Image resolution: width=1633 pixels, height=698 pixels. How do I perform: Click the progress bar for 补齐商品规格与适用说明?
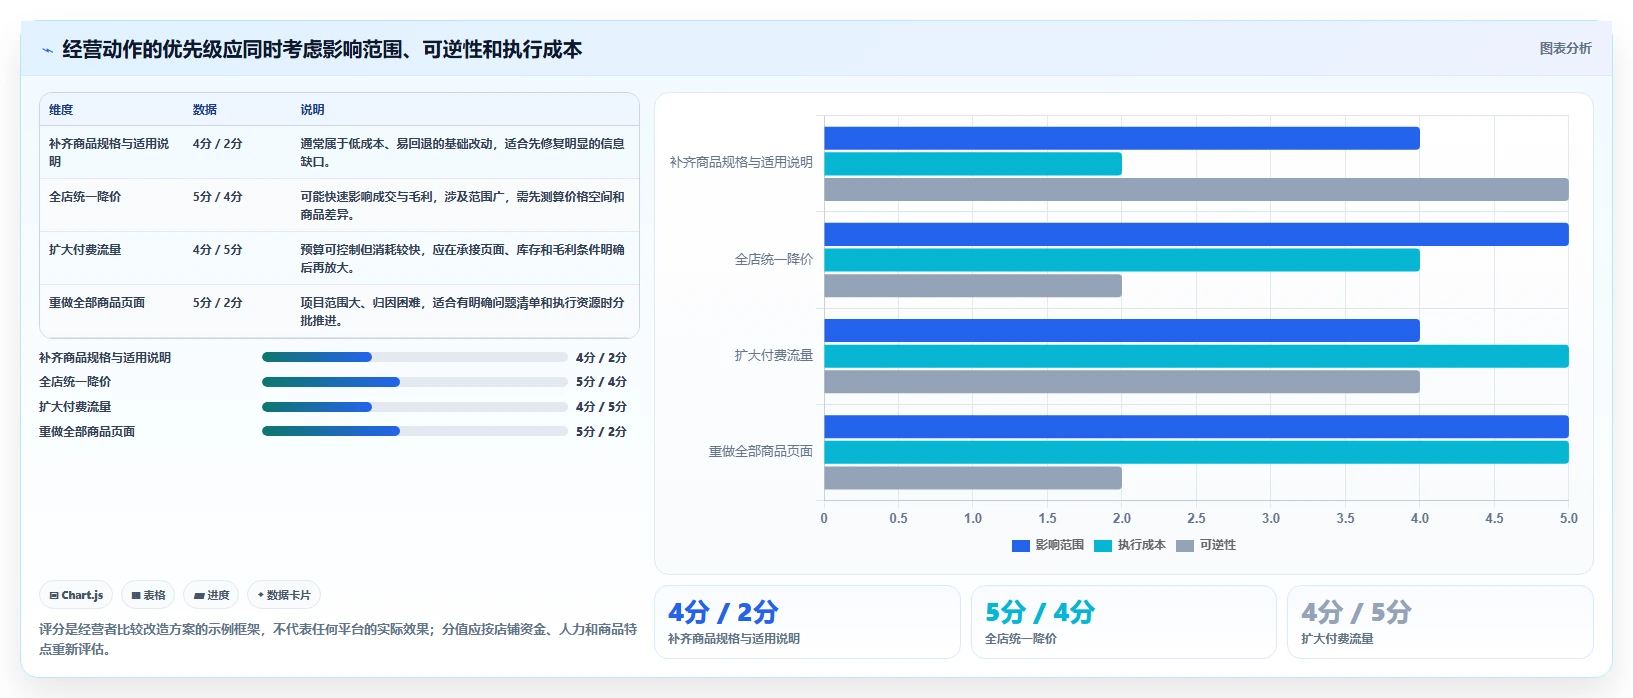click(x=414, y=357)
